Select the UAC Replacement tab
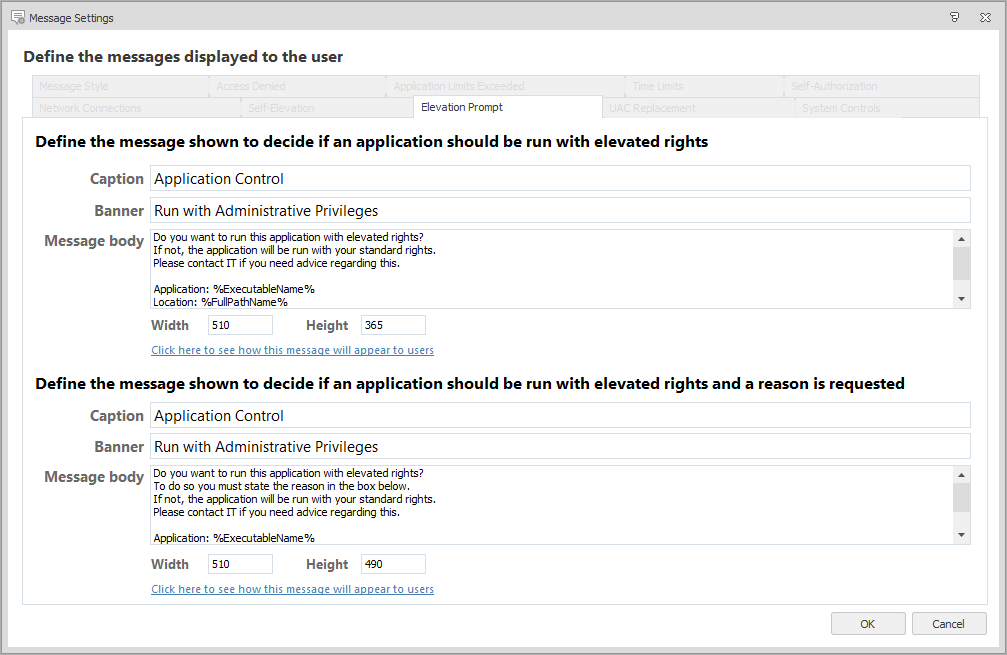The image size is (1007, 655). 652,108
